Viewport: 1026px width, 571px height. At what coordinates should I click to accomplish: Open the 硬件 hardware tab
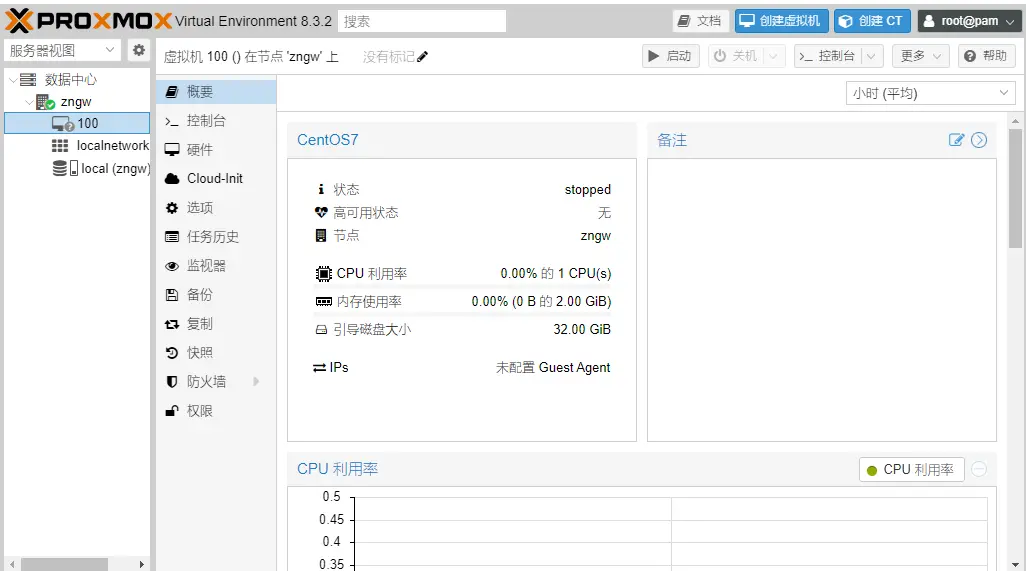(x=200, y=150)
